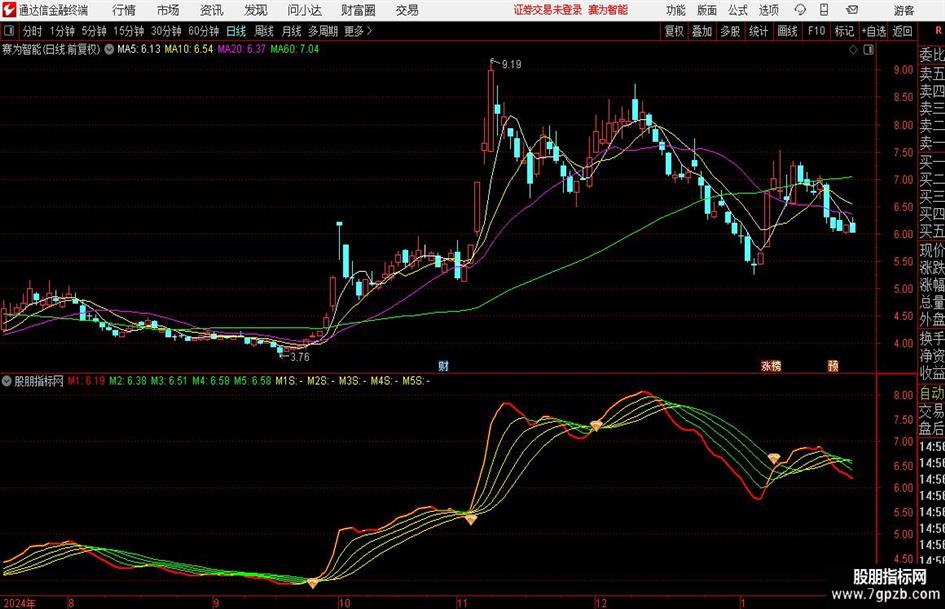Open the 资讯 menu
The width and height of the screenshot is (945, 609).
[x=212, y=10]
